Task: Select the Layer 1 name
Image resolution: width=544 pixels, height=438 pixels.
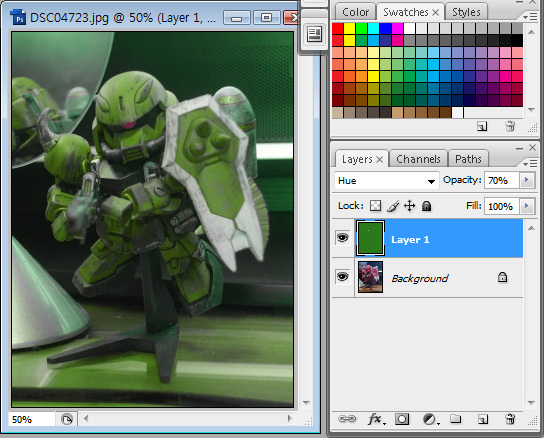Action: click(x=410, y=239)
